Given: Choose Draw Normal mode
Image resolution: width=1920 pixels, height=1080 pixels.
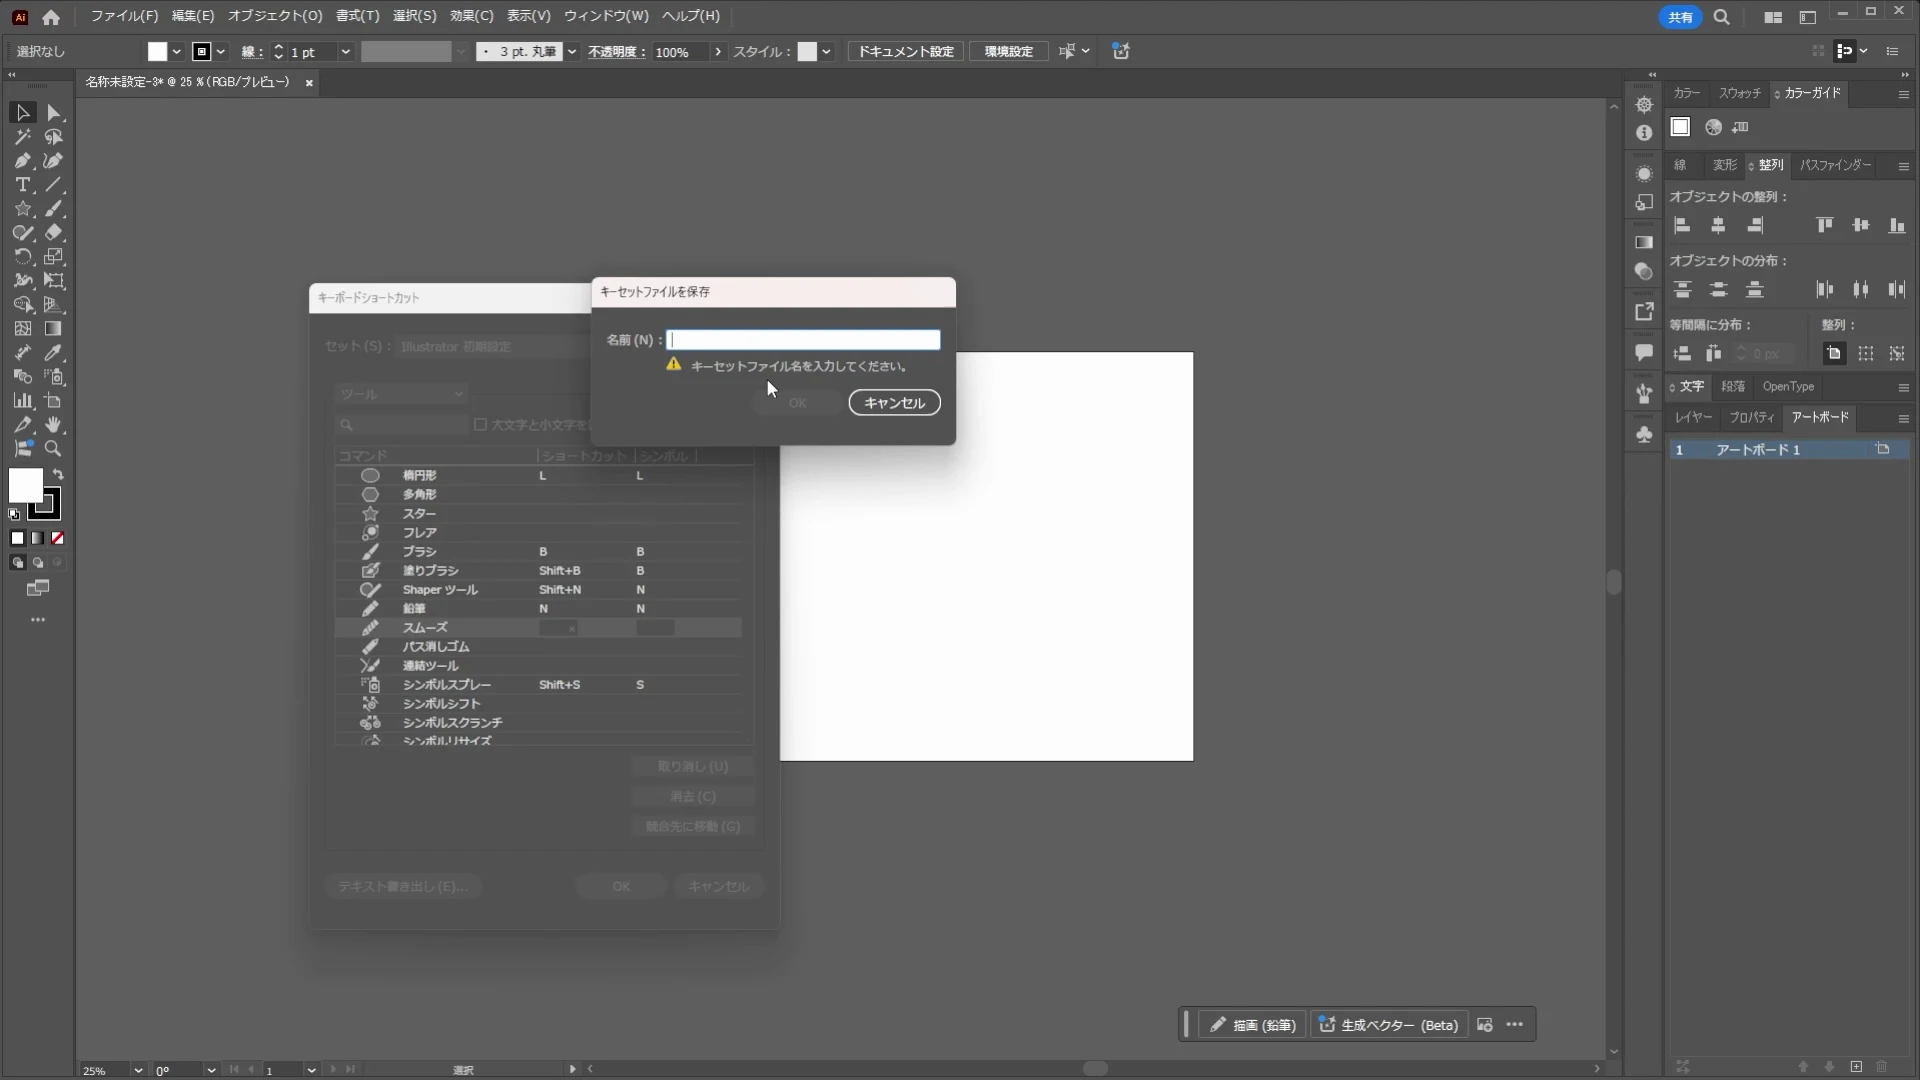Looking at the screenshot, I should 17,563.
